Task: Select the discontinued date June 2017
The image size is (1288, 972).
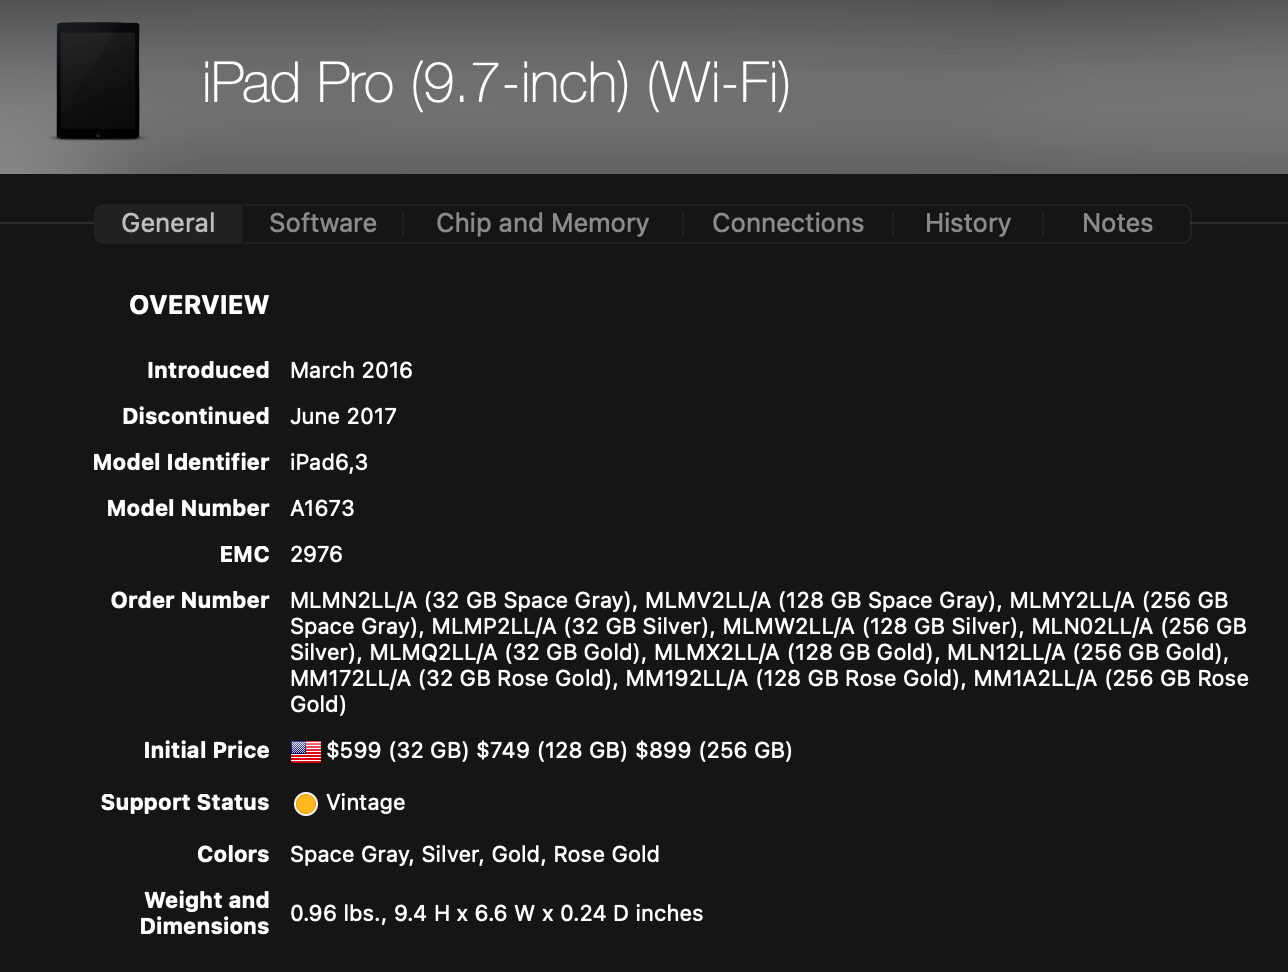Action: click(x=343, y=416)
